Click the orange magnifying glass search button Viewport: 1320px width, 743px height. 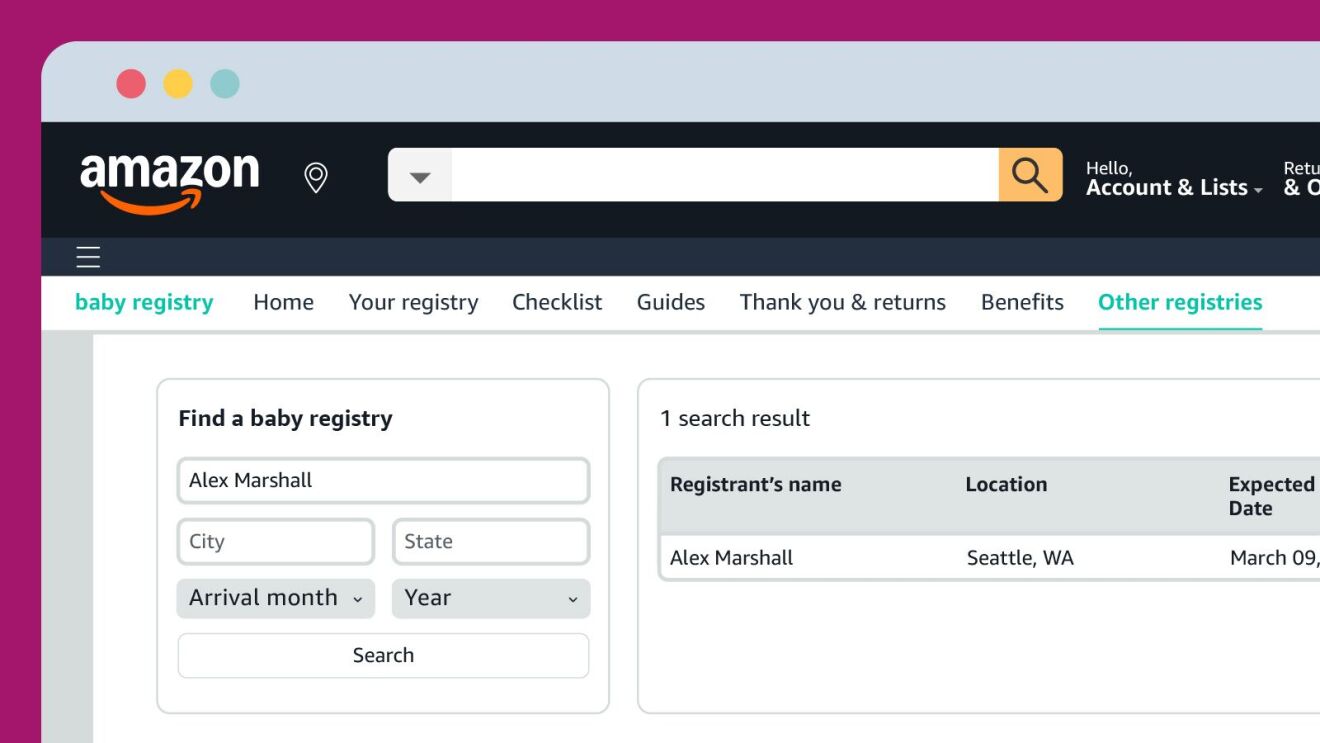coord(1030,175)
